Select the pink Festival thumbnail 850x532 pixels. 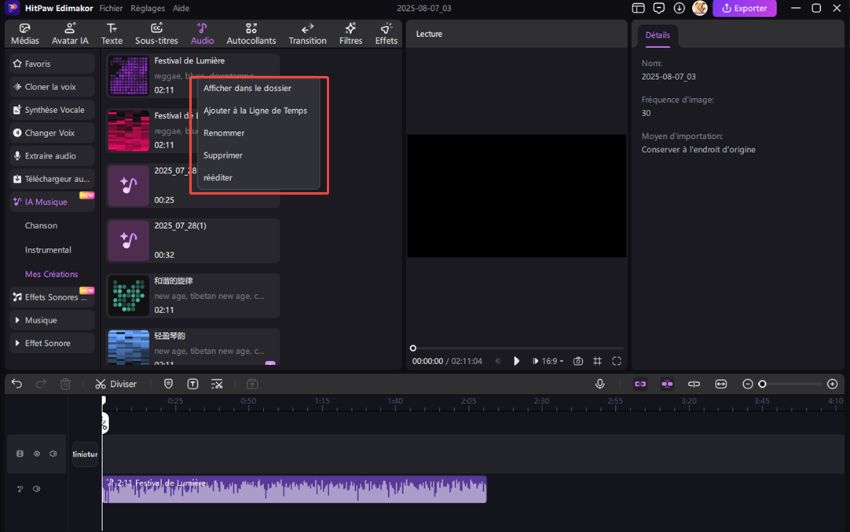pyautogui.click(x=128, y=131)
